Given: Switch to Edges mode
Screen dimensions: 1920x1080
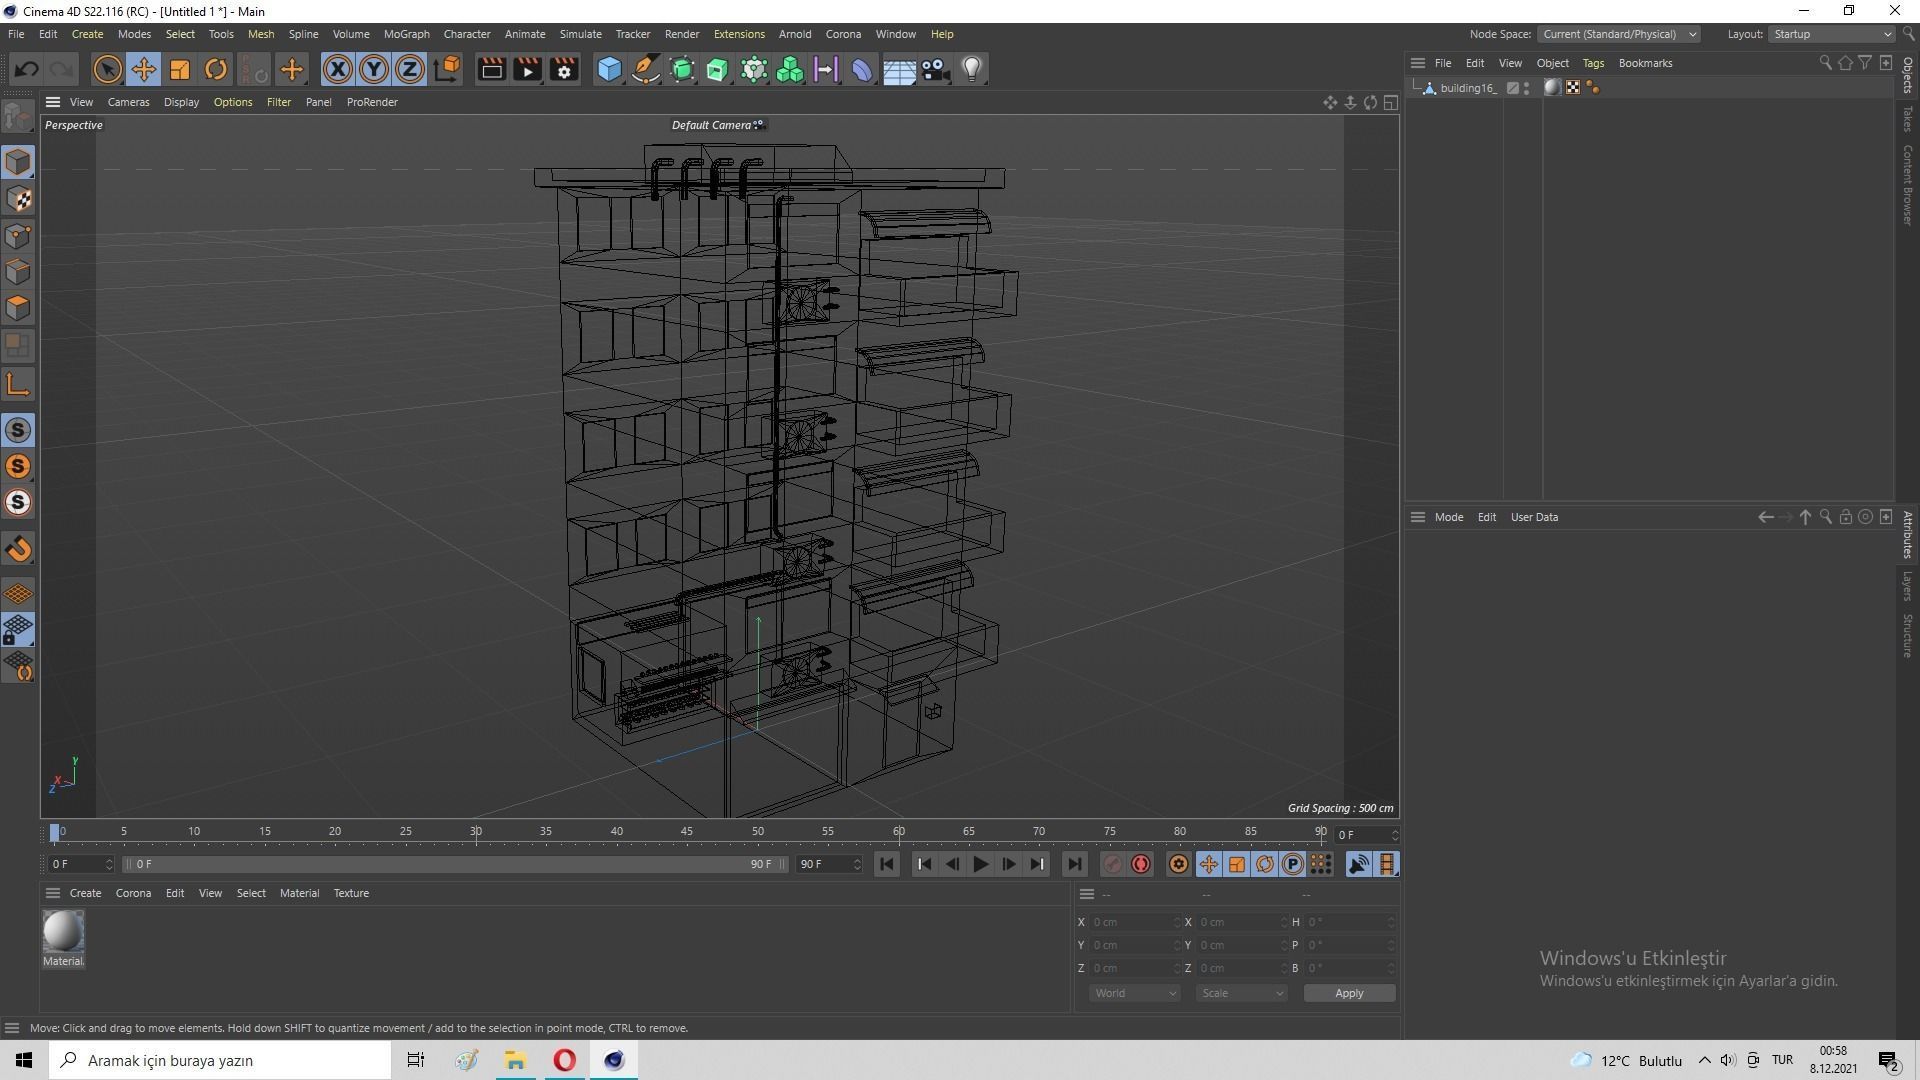Looking at the screenshot, I should pyautogui.click(x=18, y=272).
